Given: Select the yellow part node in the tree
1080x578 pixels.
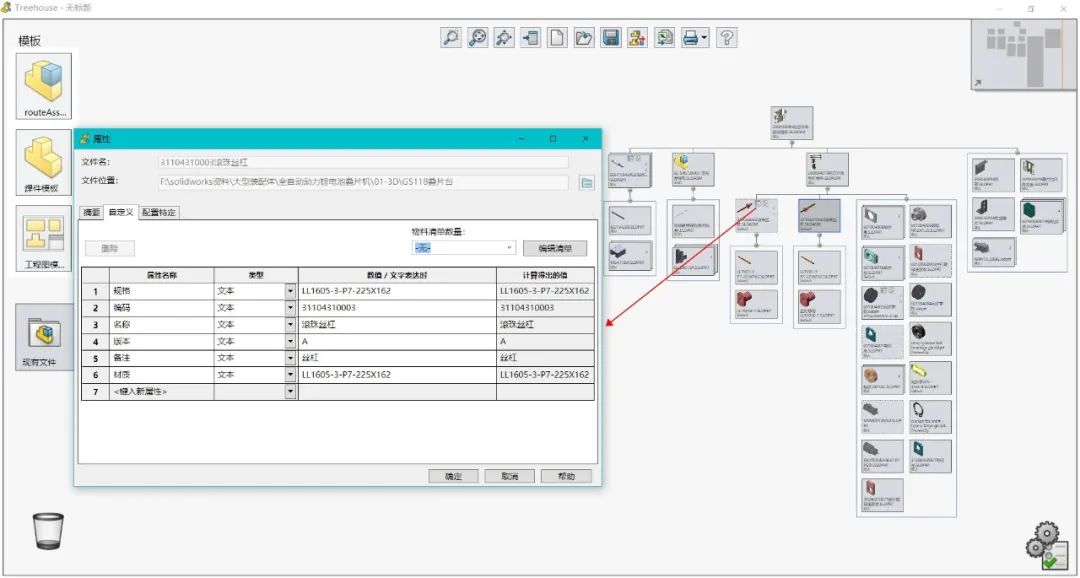Looking at the screenshot, I should coord(931,378).
